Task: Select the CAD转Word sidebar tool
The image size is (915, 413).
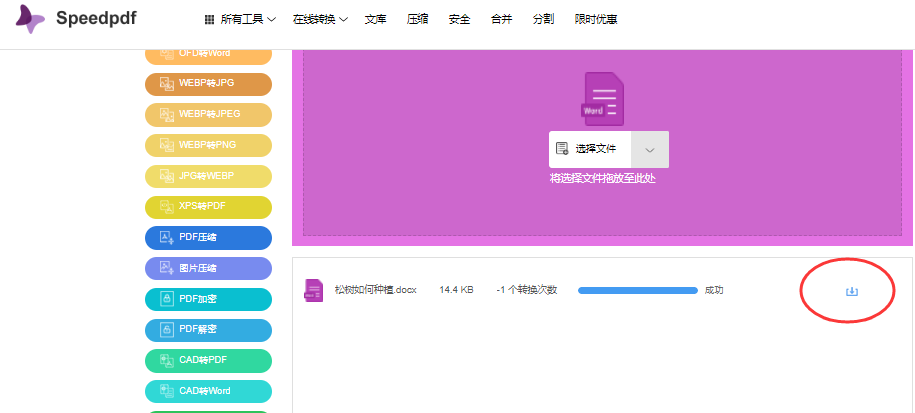Action: 208,391
